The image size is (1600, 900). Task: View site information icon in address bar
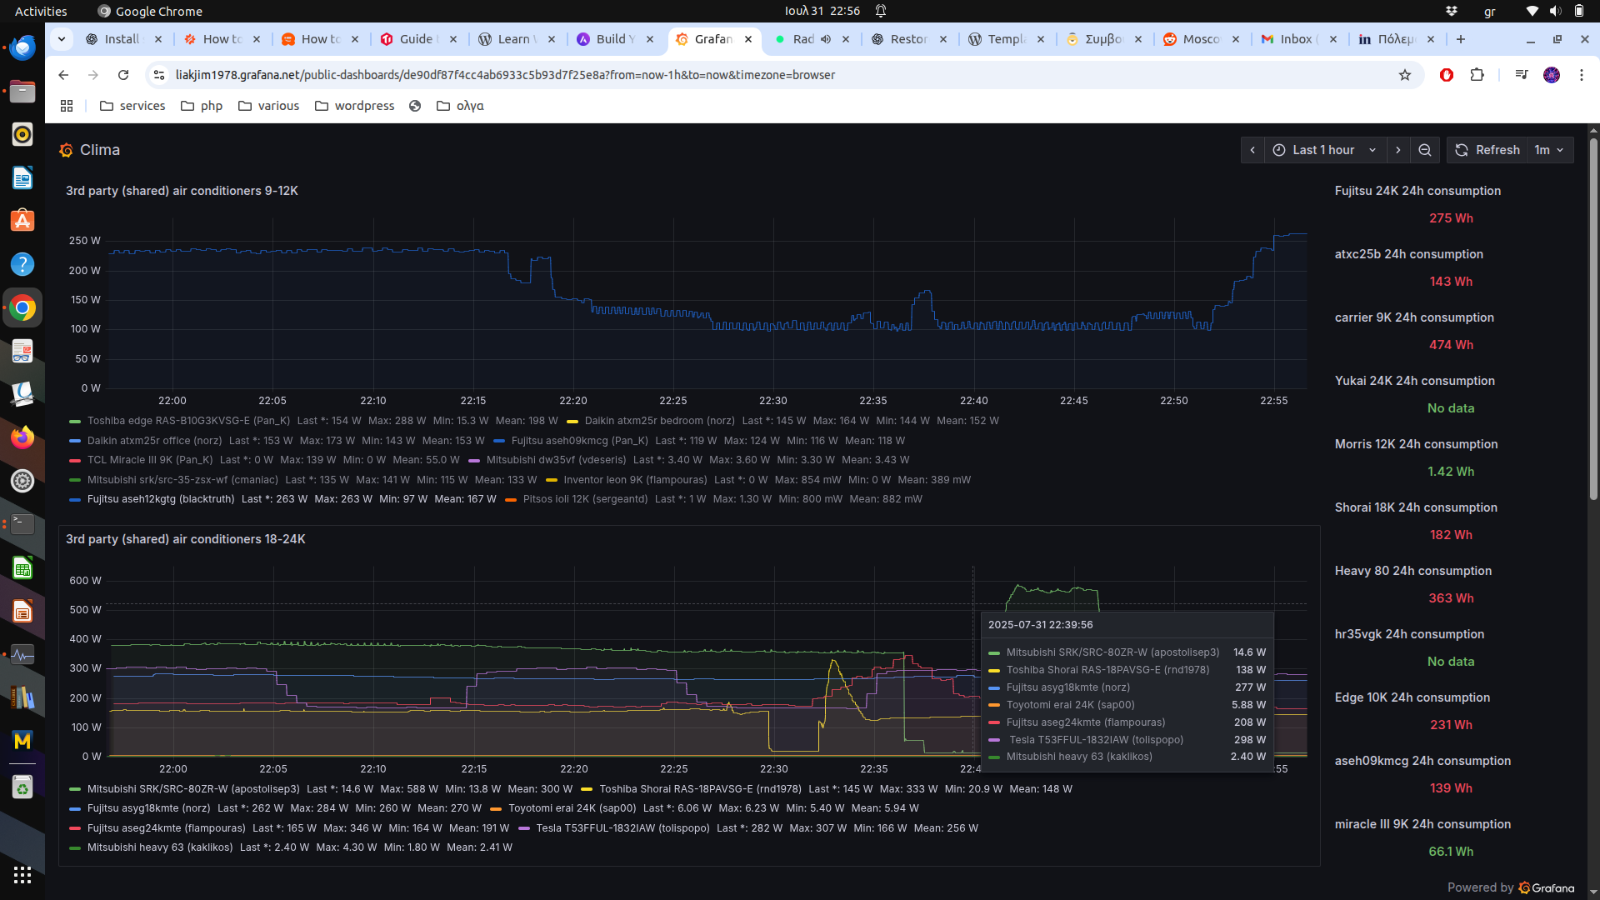(x=158, y=75)
